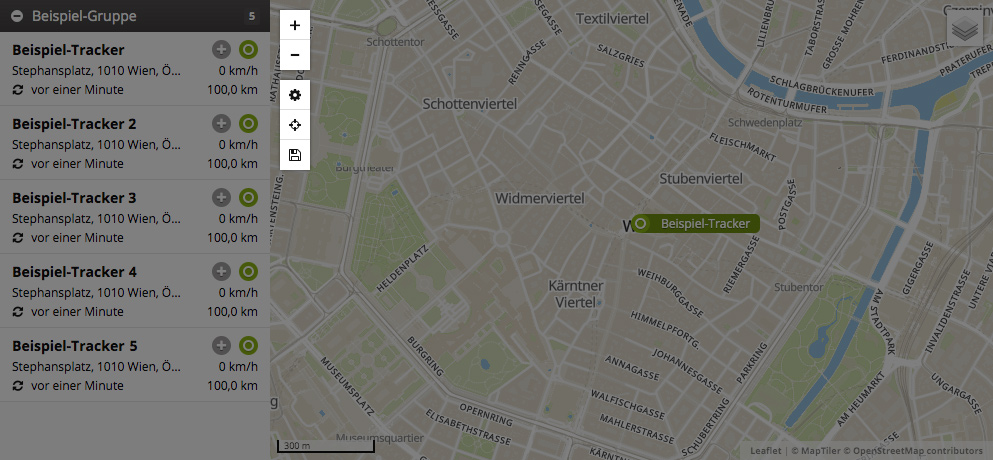Toggle green status circle of Beispiel-Tracker 2

(248, 124)
